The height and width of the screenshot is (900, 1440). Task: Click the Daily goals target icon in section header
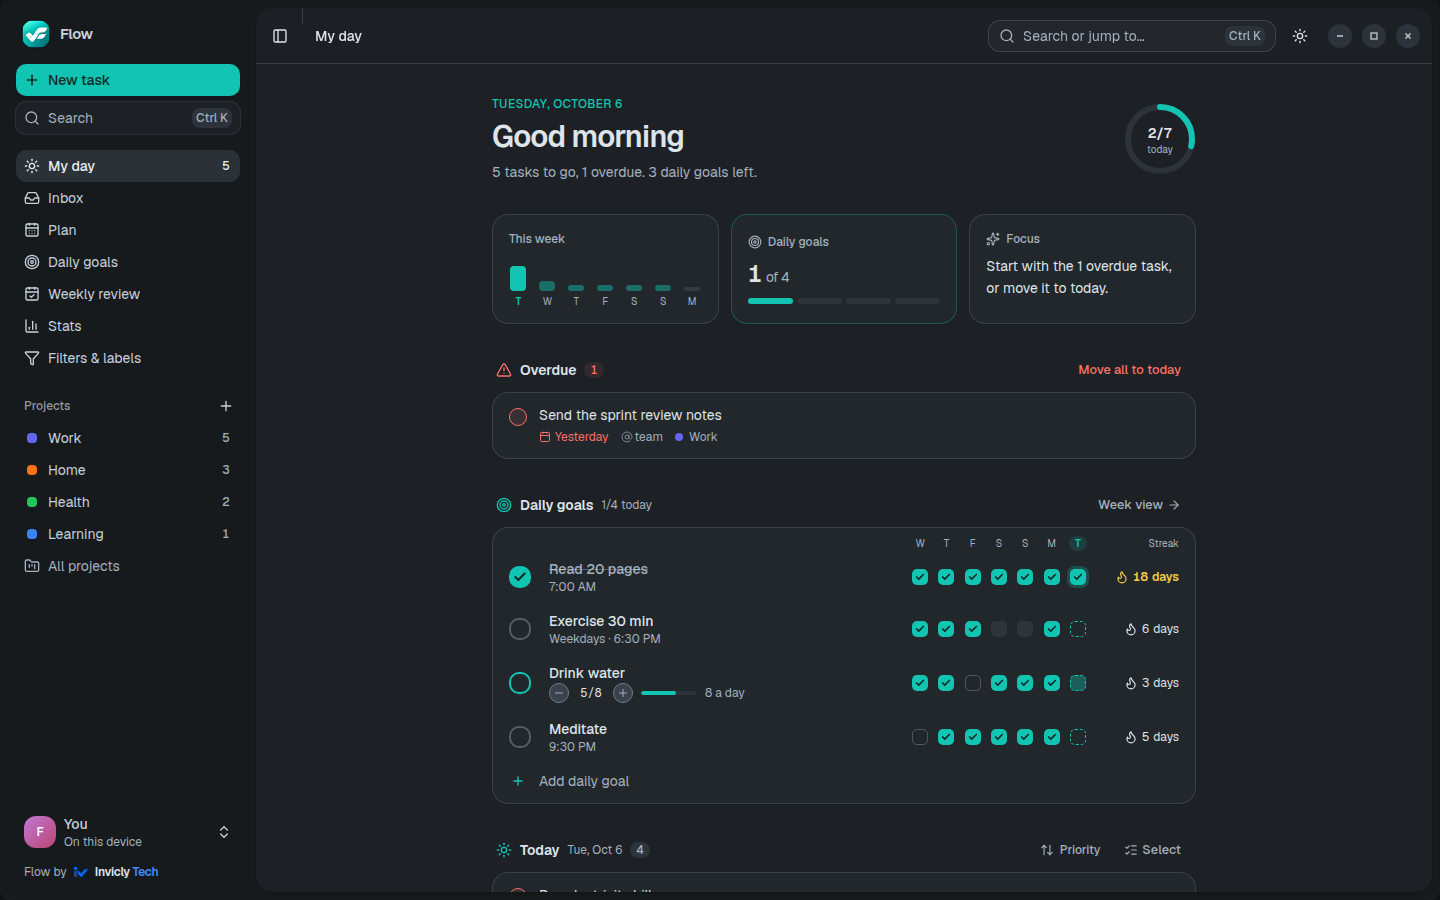click(x=504, y=505)
